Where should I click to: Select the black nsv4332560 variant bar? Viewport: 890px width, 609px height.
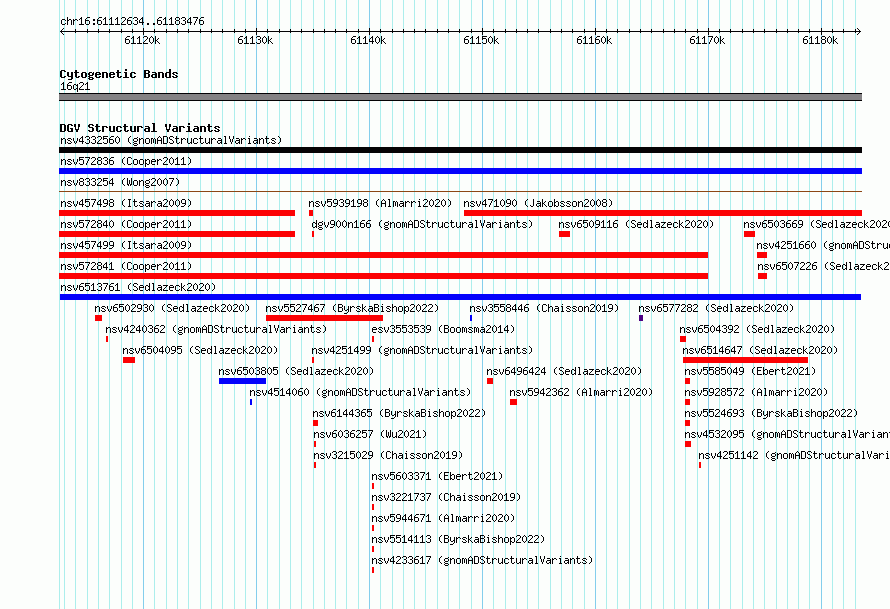[x=460, y=150]
